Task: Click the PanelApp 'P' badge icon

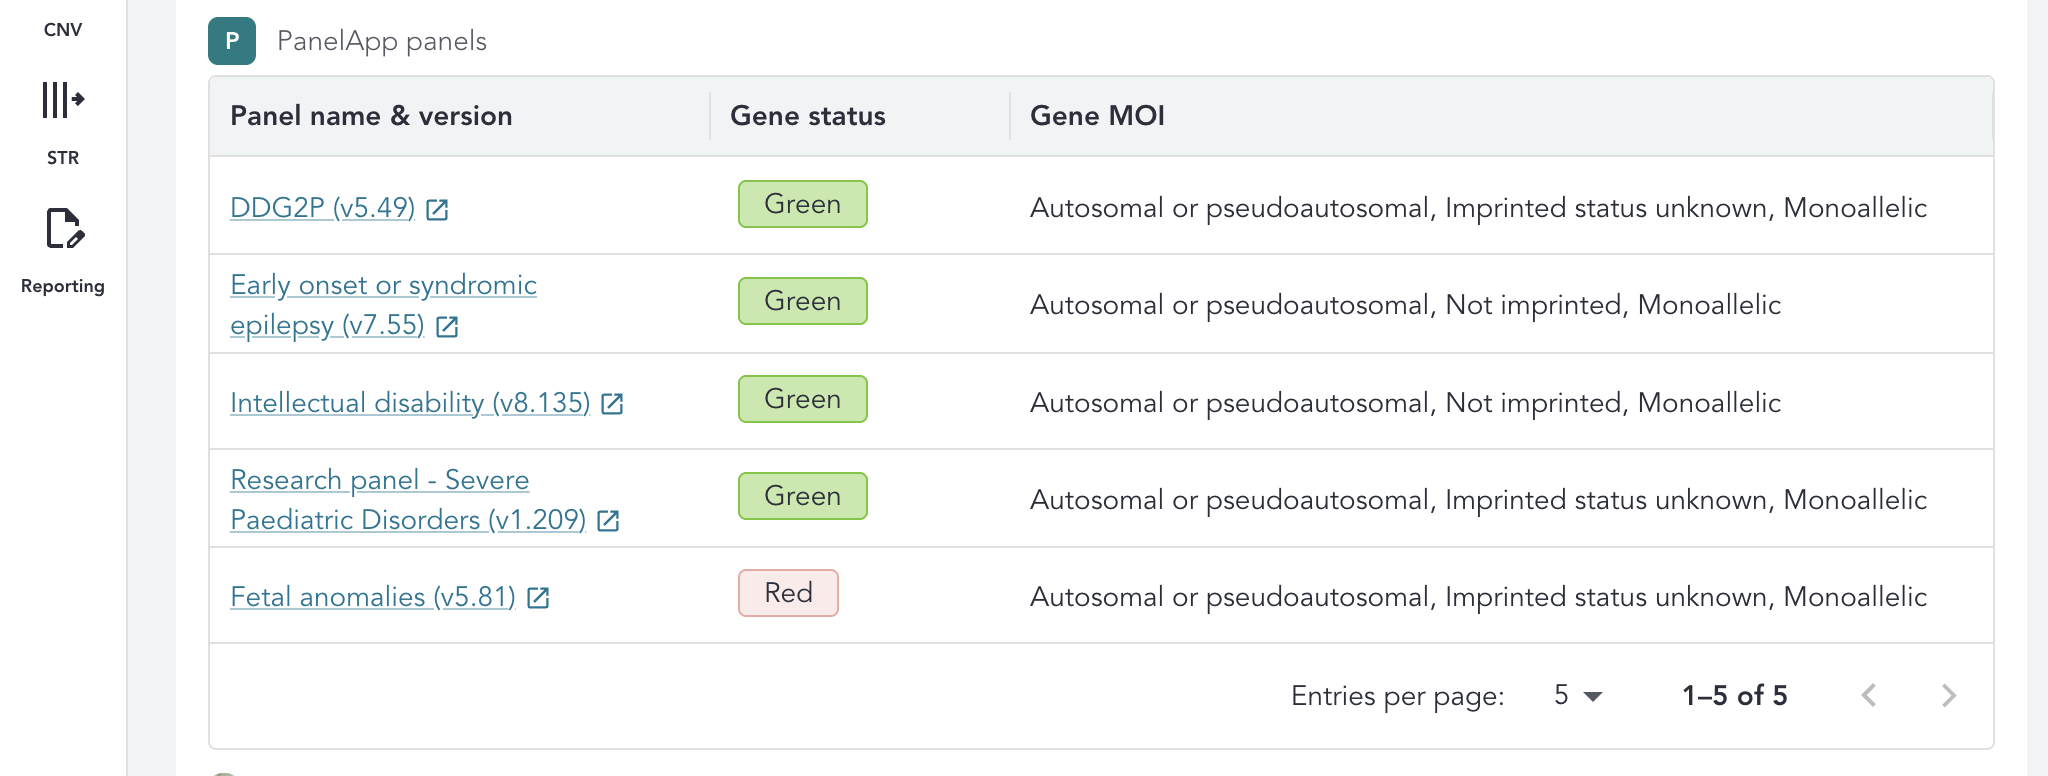Action: pos(232,41)
